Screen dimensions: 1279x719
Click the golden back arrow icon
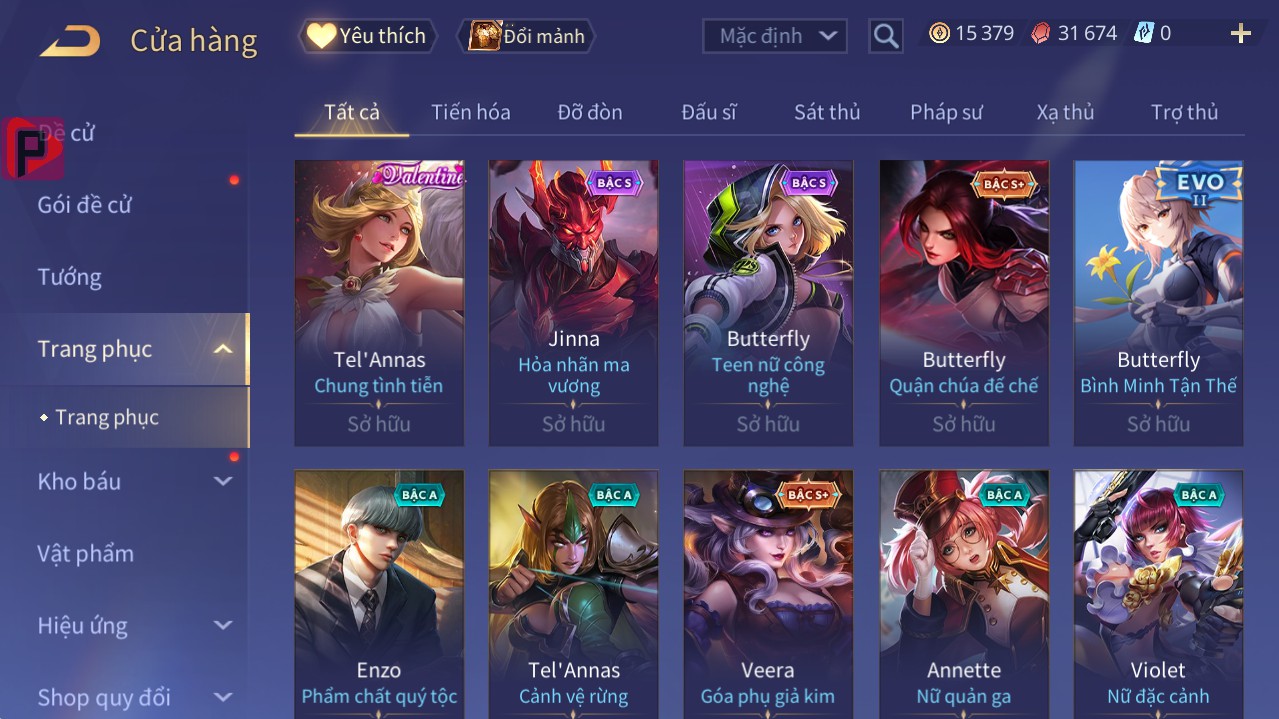pyautogui.click(x=70, y=41)
